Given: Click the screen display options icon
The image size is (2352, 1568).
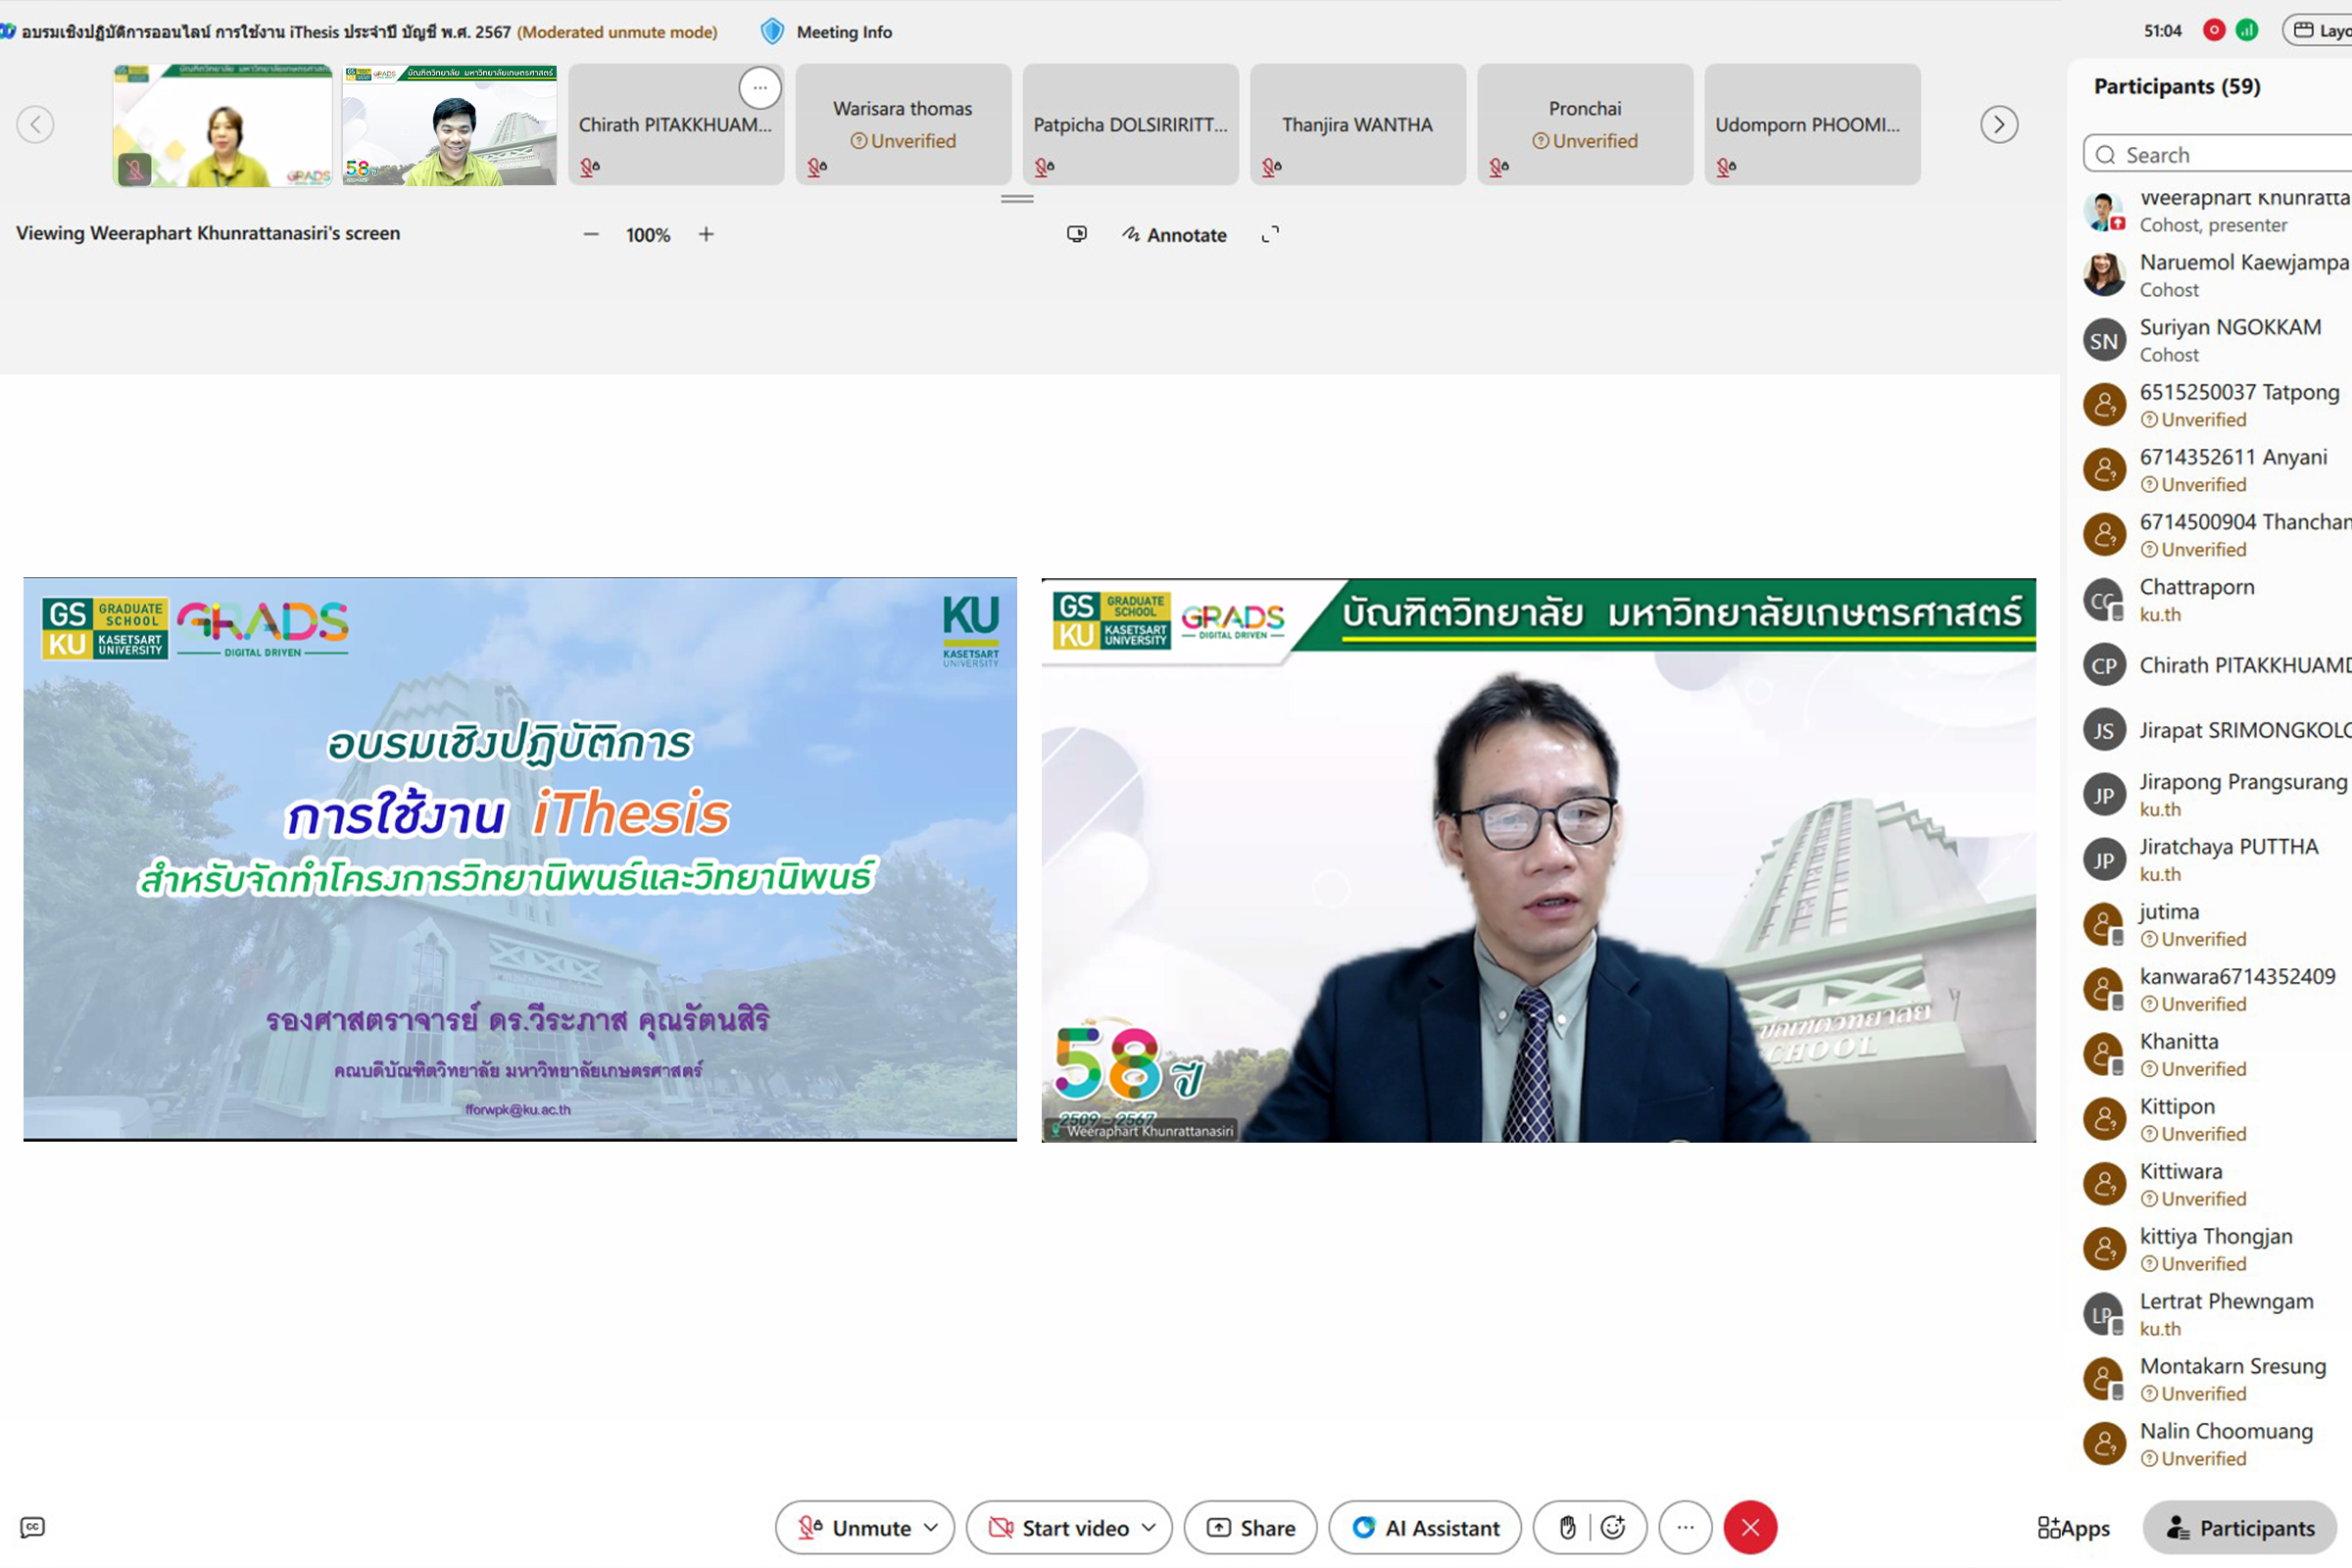Looking at the screenshot, I should coord(1076,235).
